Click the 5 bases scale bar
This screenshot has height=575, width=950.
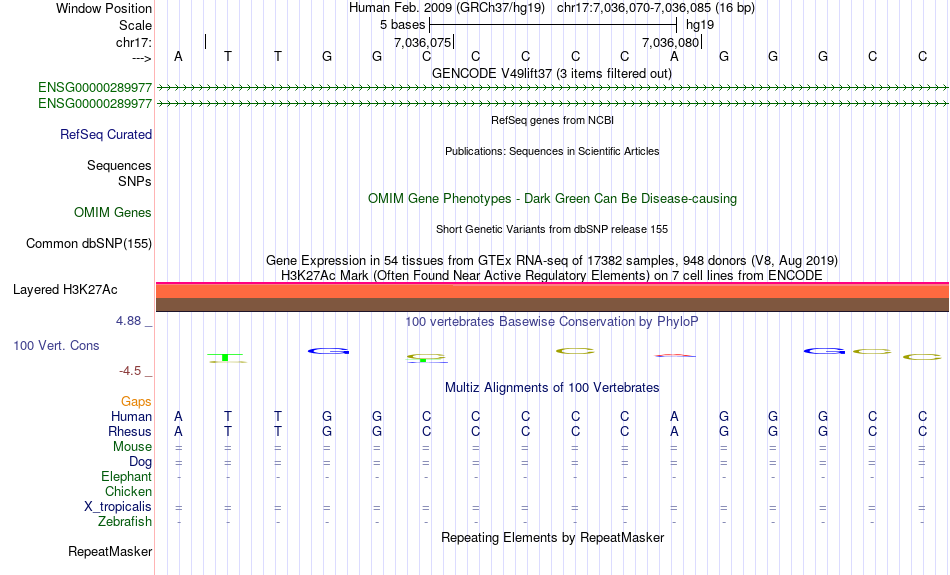click(553, 25)
